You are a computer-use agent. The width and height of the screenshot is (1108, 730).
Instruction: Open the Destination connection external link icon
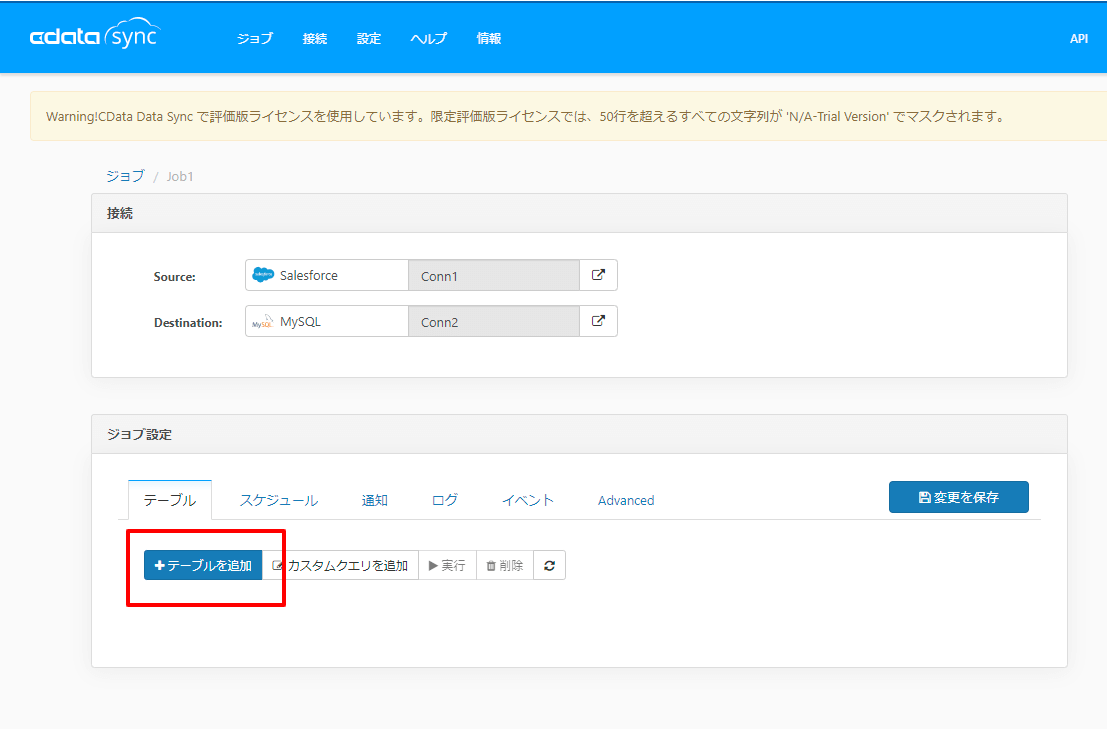(x=599, y=321)
